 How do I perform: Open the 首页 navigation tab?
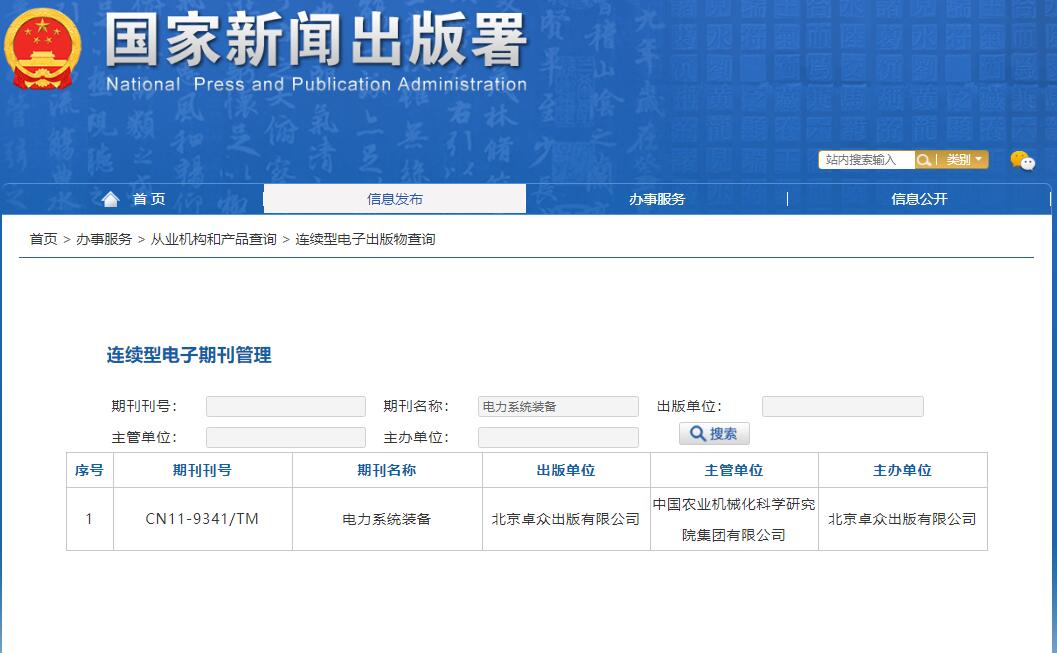(148, 199)
